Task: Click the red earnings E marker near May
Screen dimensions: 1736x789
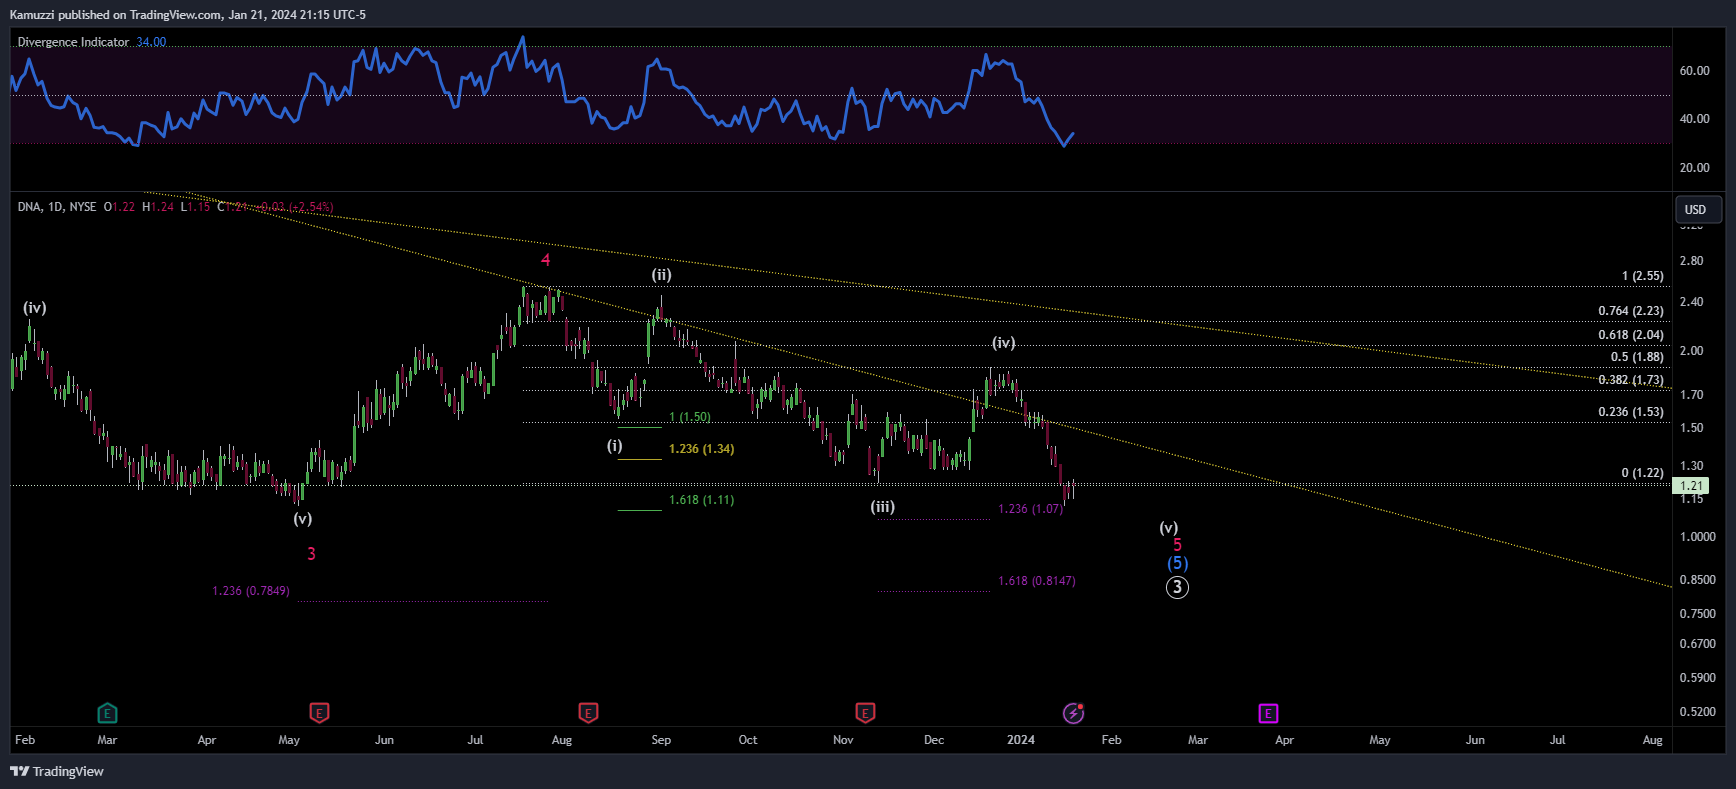Action: (x=319, y=713)
